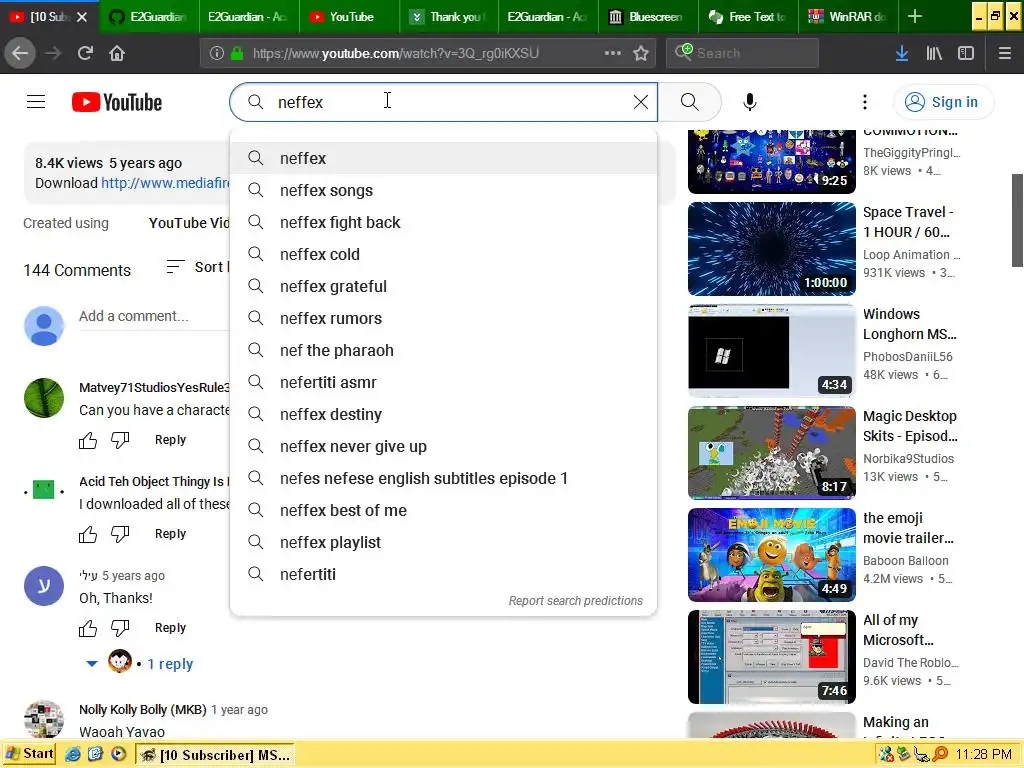Open the emoji movie trailer thumbnail
Image resolution: width=1024 pixels, height=768 pixels.
tap(772, 554)
